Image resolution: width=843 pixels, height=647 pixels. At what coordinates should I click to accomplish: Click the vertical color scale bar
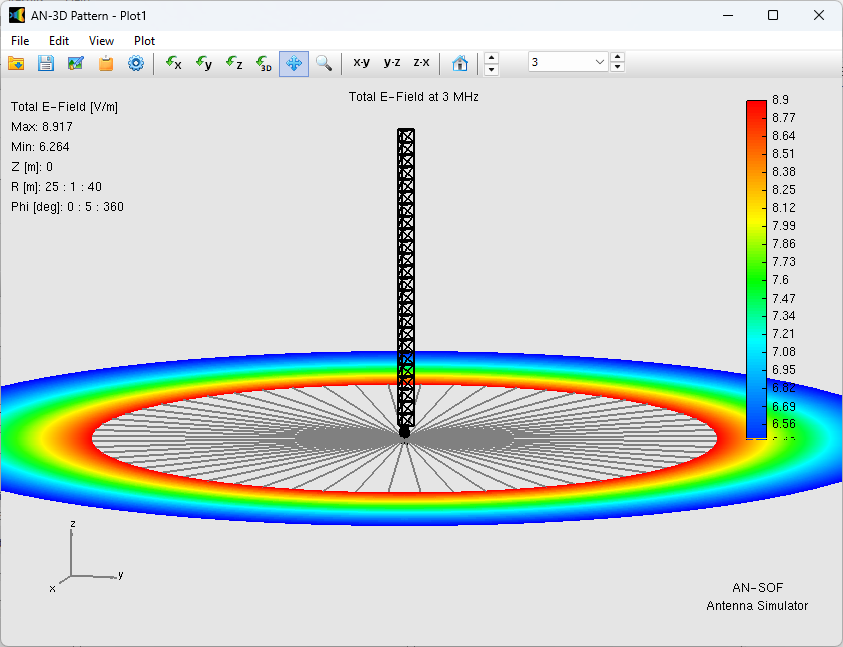click(x=756, y=269)
